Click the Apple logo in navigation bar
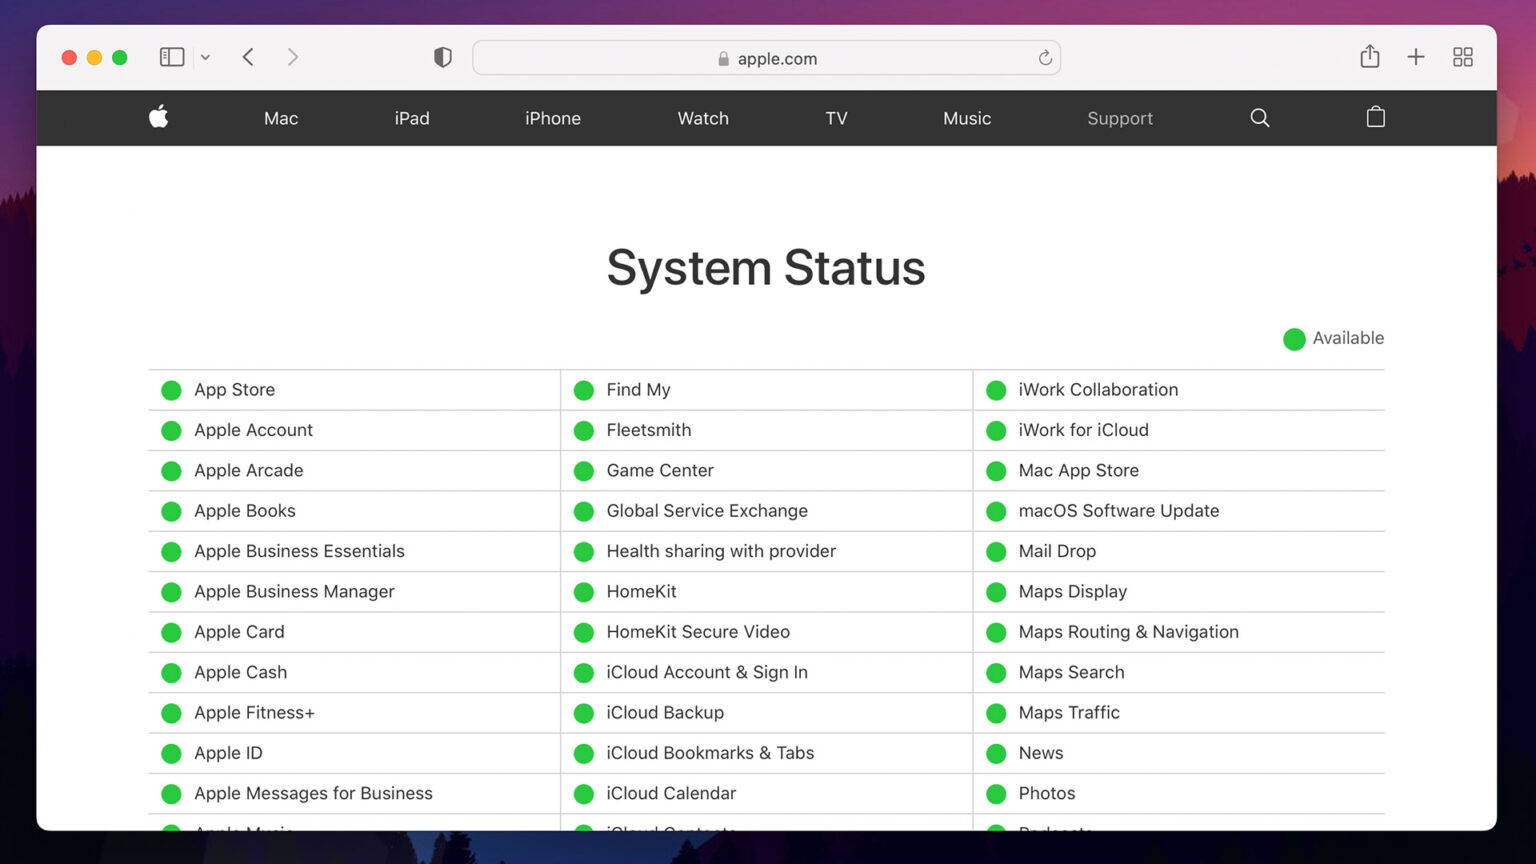1536x864 pixels. pos(159,117)
